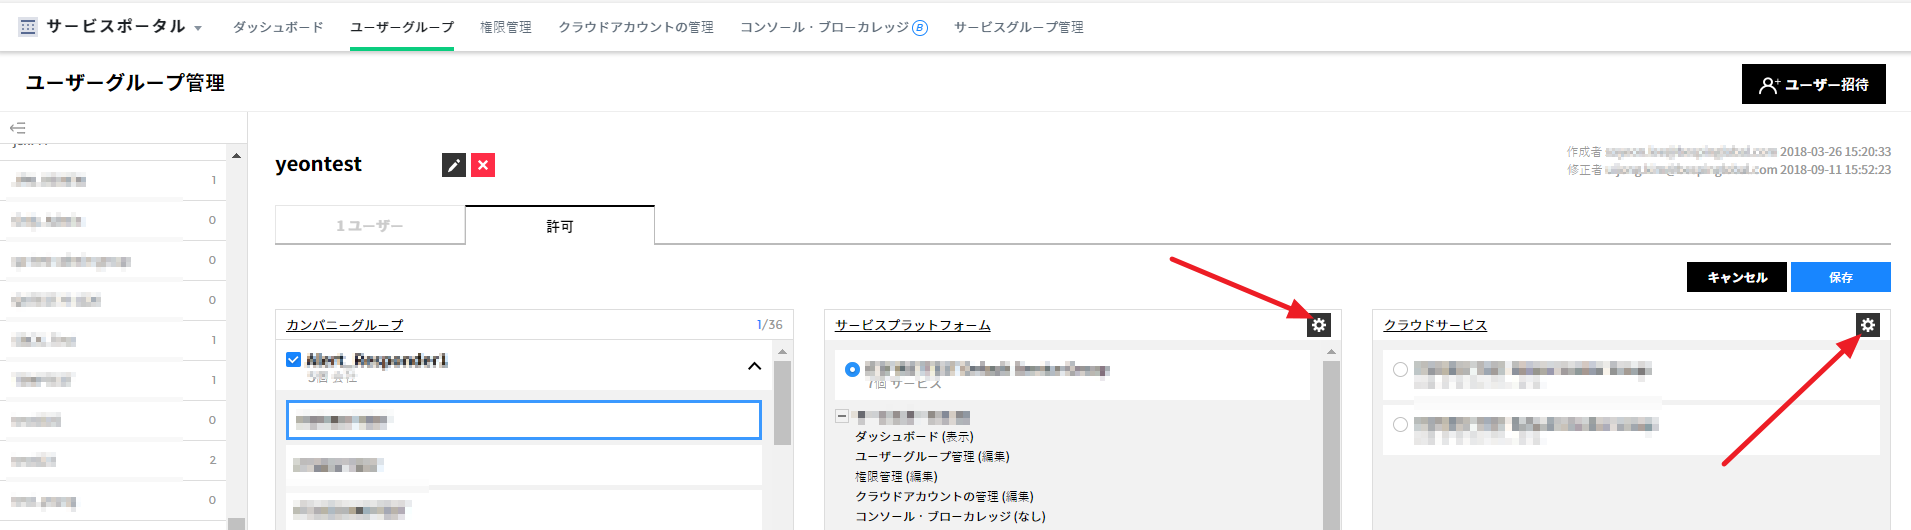Click the ユーザー招待 button
Screen dimensions: 1911x530
click(x=1813, y=85)
